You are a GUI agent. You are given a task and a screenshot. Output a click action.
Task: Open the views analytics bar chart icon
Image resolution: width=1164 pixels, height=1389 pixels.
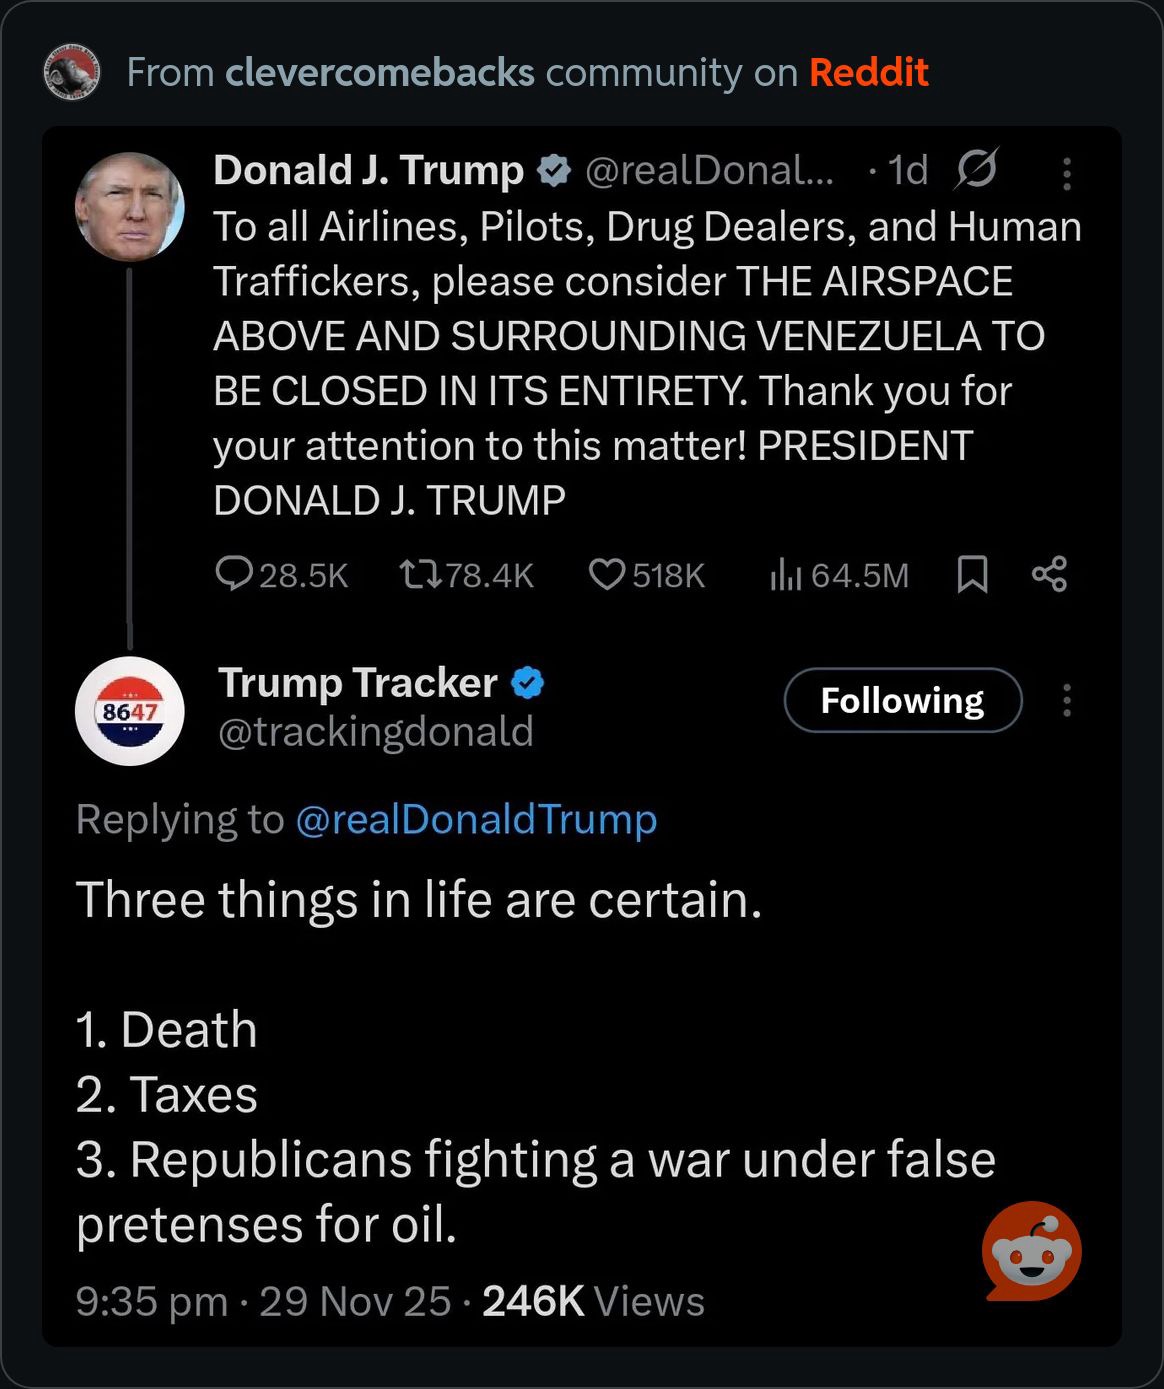786,575
